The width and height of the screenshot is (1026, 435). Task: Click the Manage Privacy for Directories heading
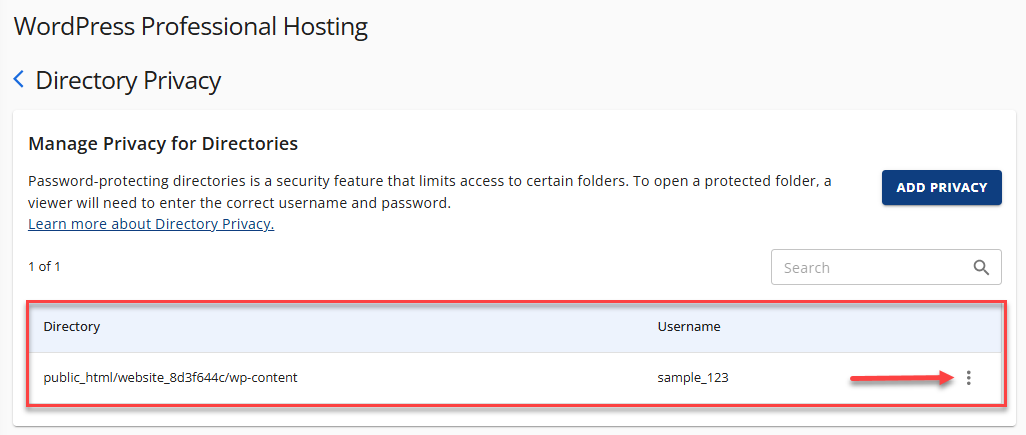coord(163,143)
